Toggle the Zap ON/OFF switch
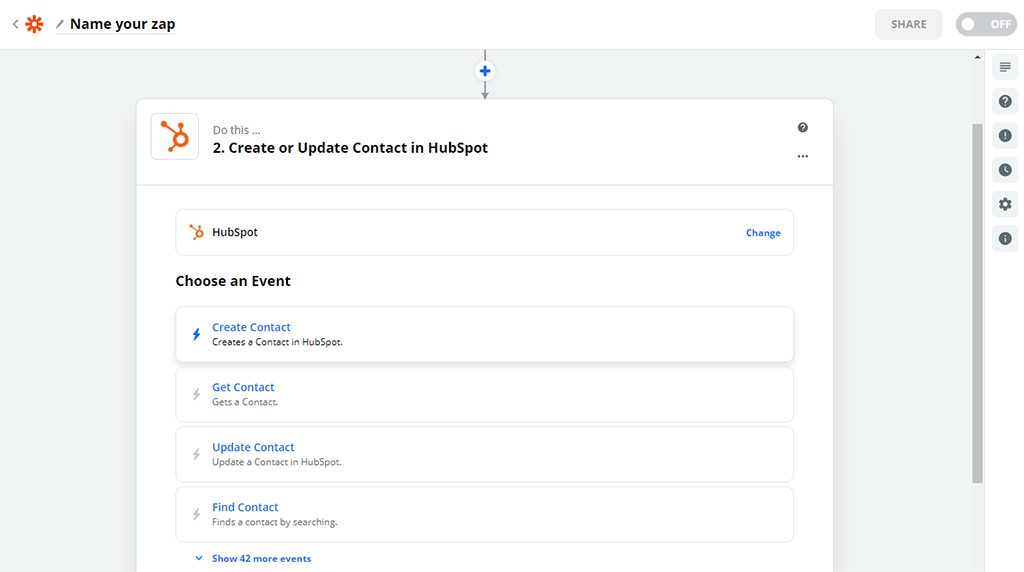This screenshot has width=1024, height=572. 985,24
